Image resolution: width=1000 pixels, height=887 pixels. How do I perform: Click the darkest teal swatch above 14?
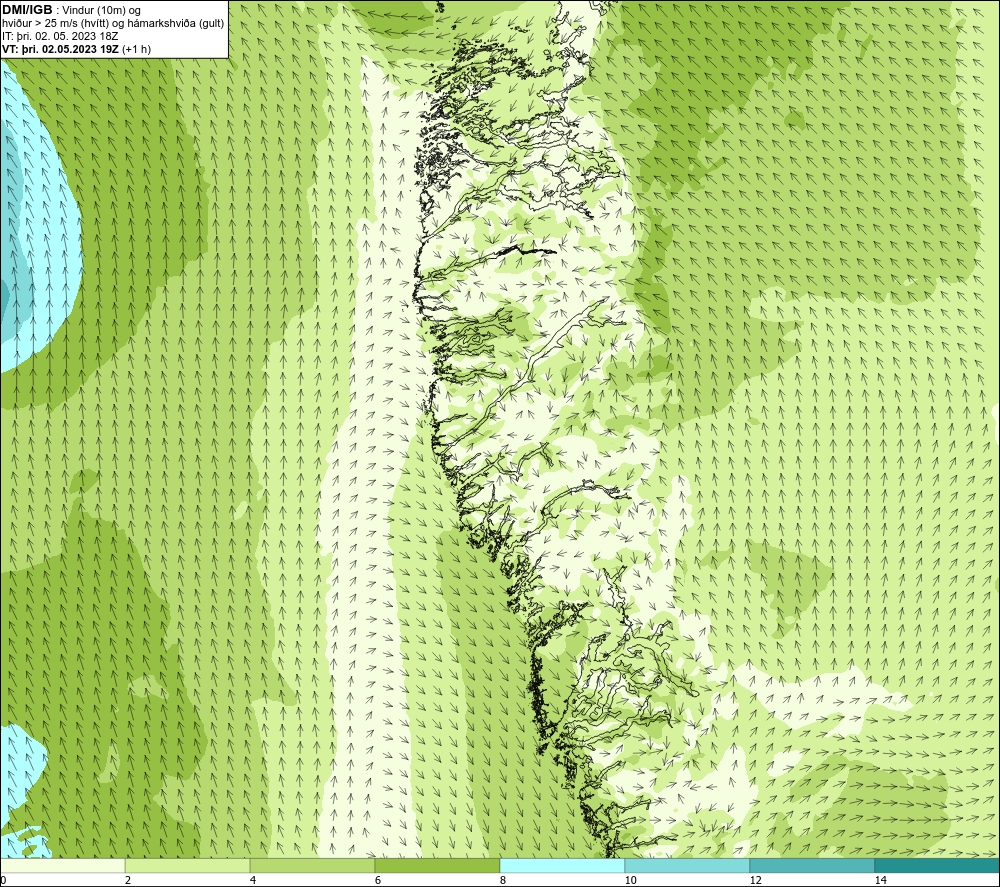[938, 866]
